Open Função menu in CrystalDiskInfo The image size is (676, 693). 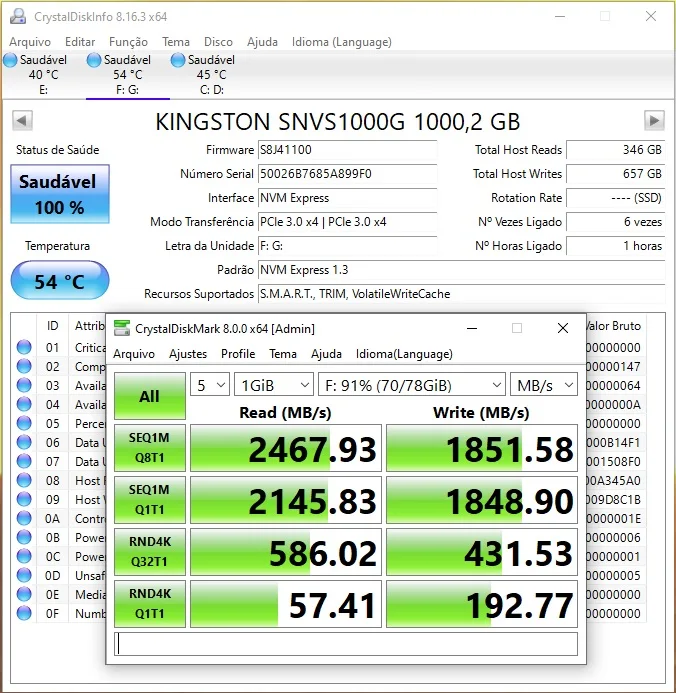point(129,42)
